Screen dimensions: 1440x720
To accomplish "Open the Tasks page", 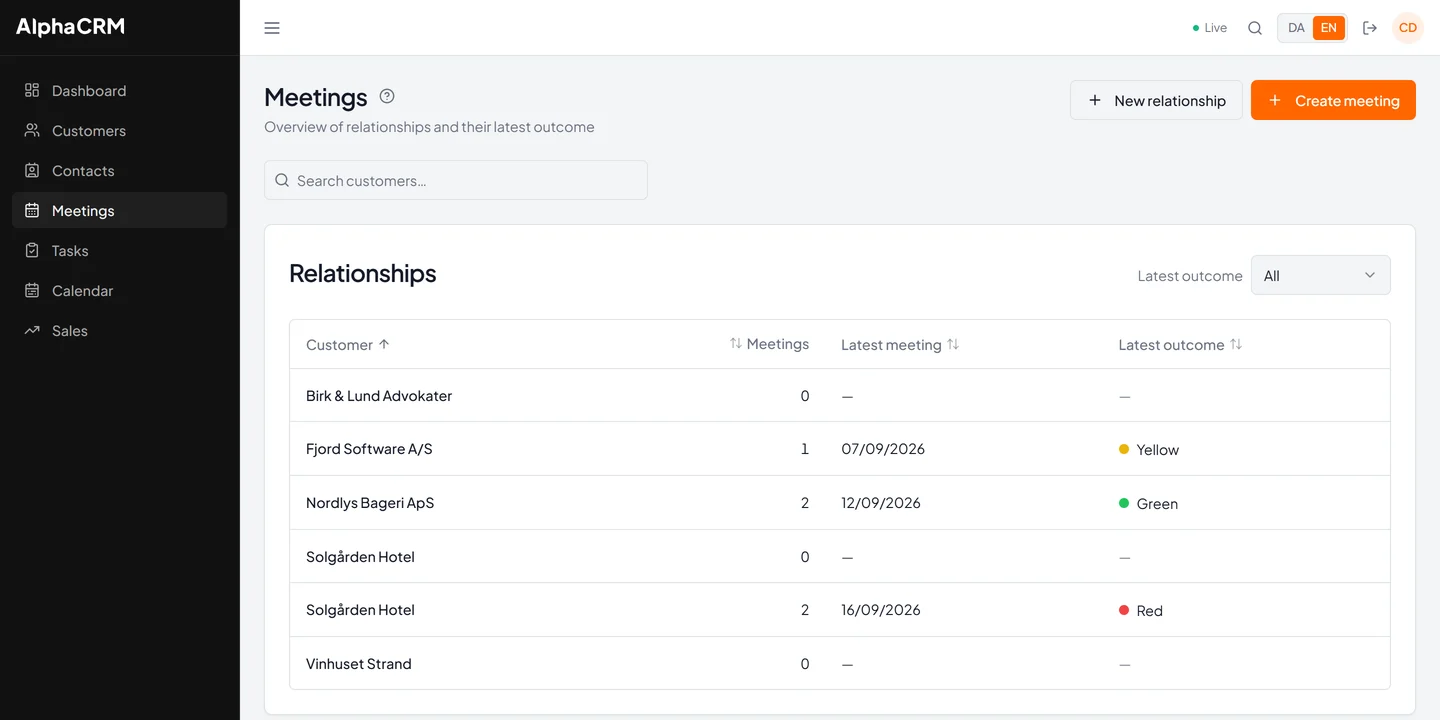I will pyautogui.click(x=119, y=251).
